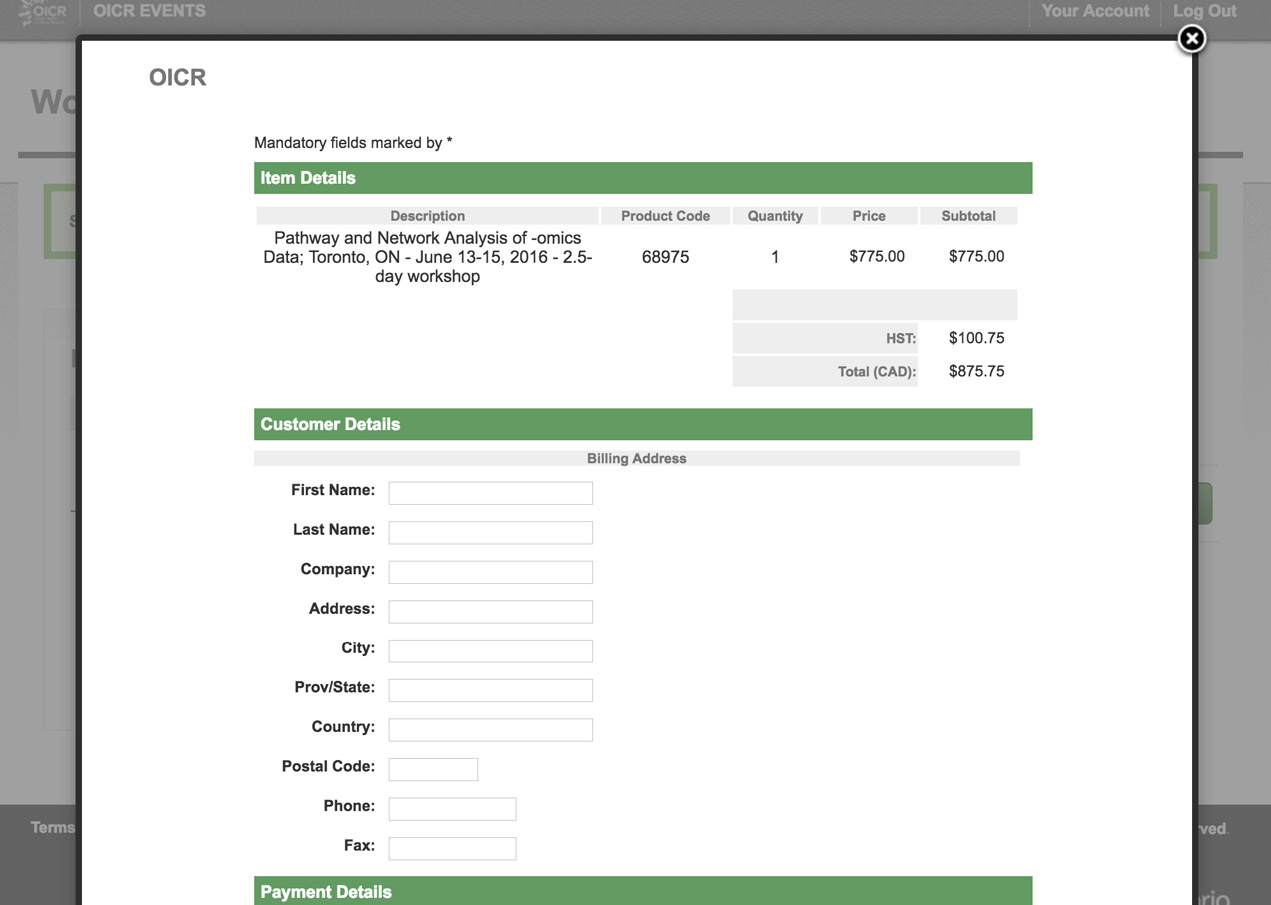Select the Company text box
The image size is (1271, 905).
point(490,572)
